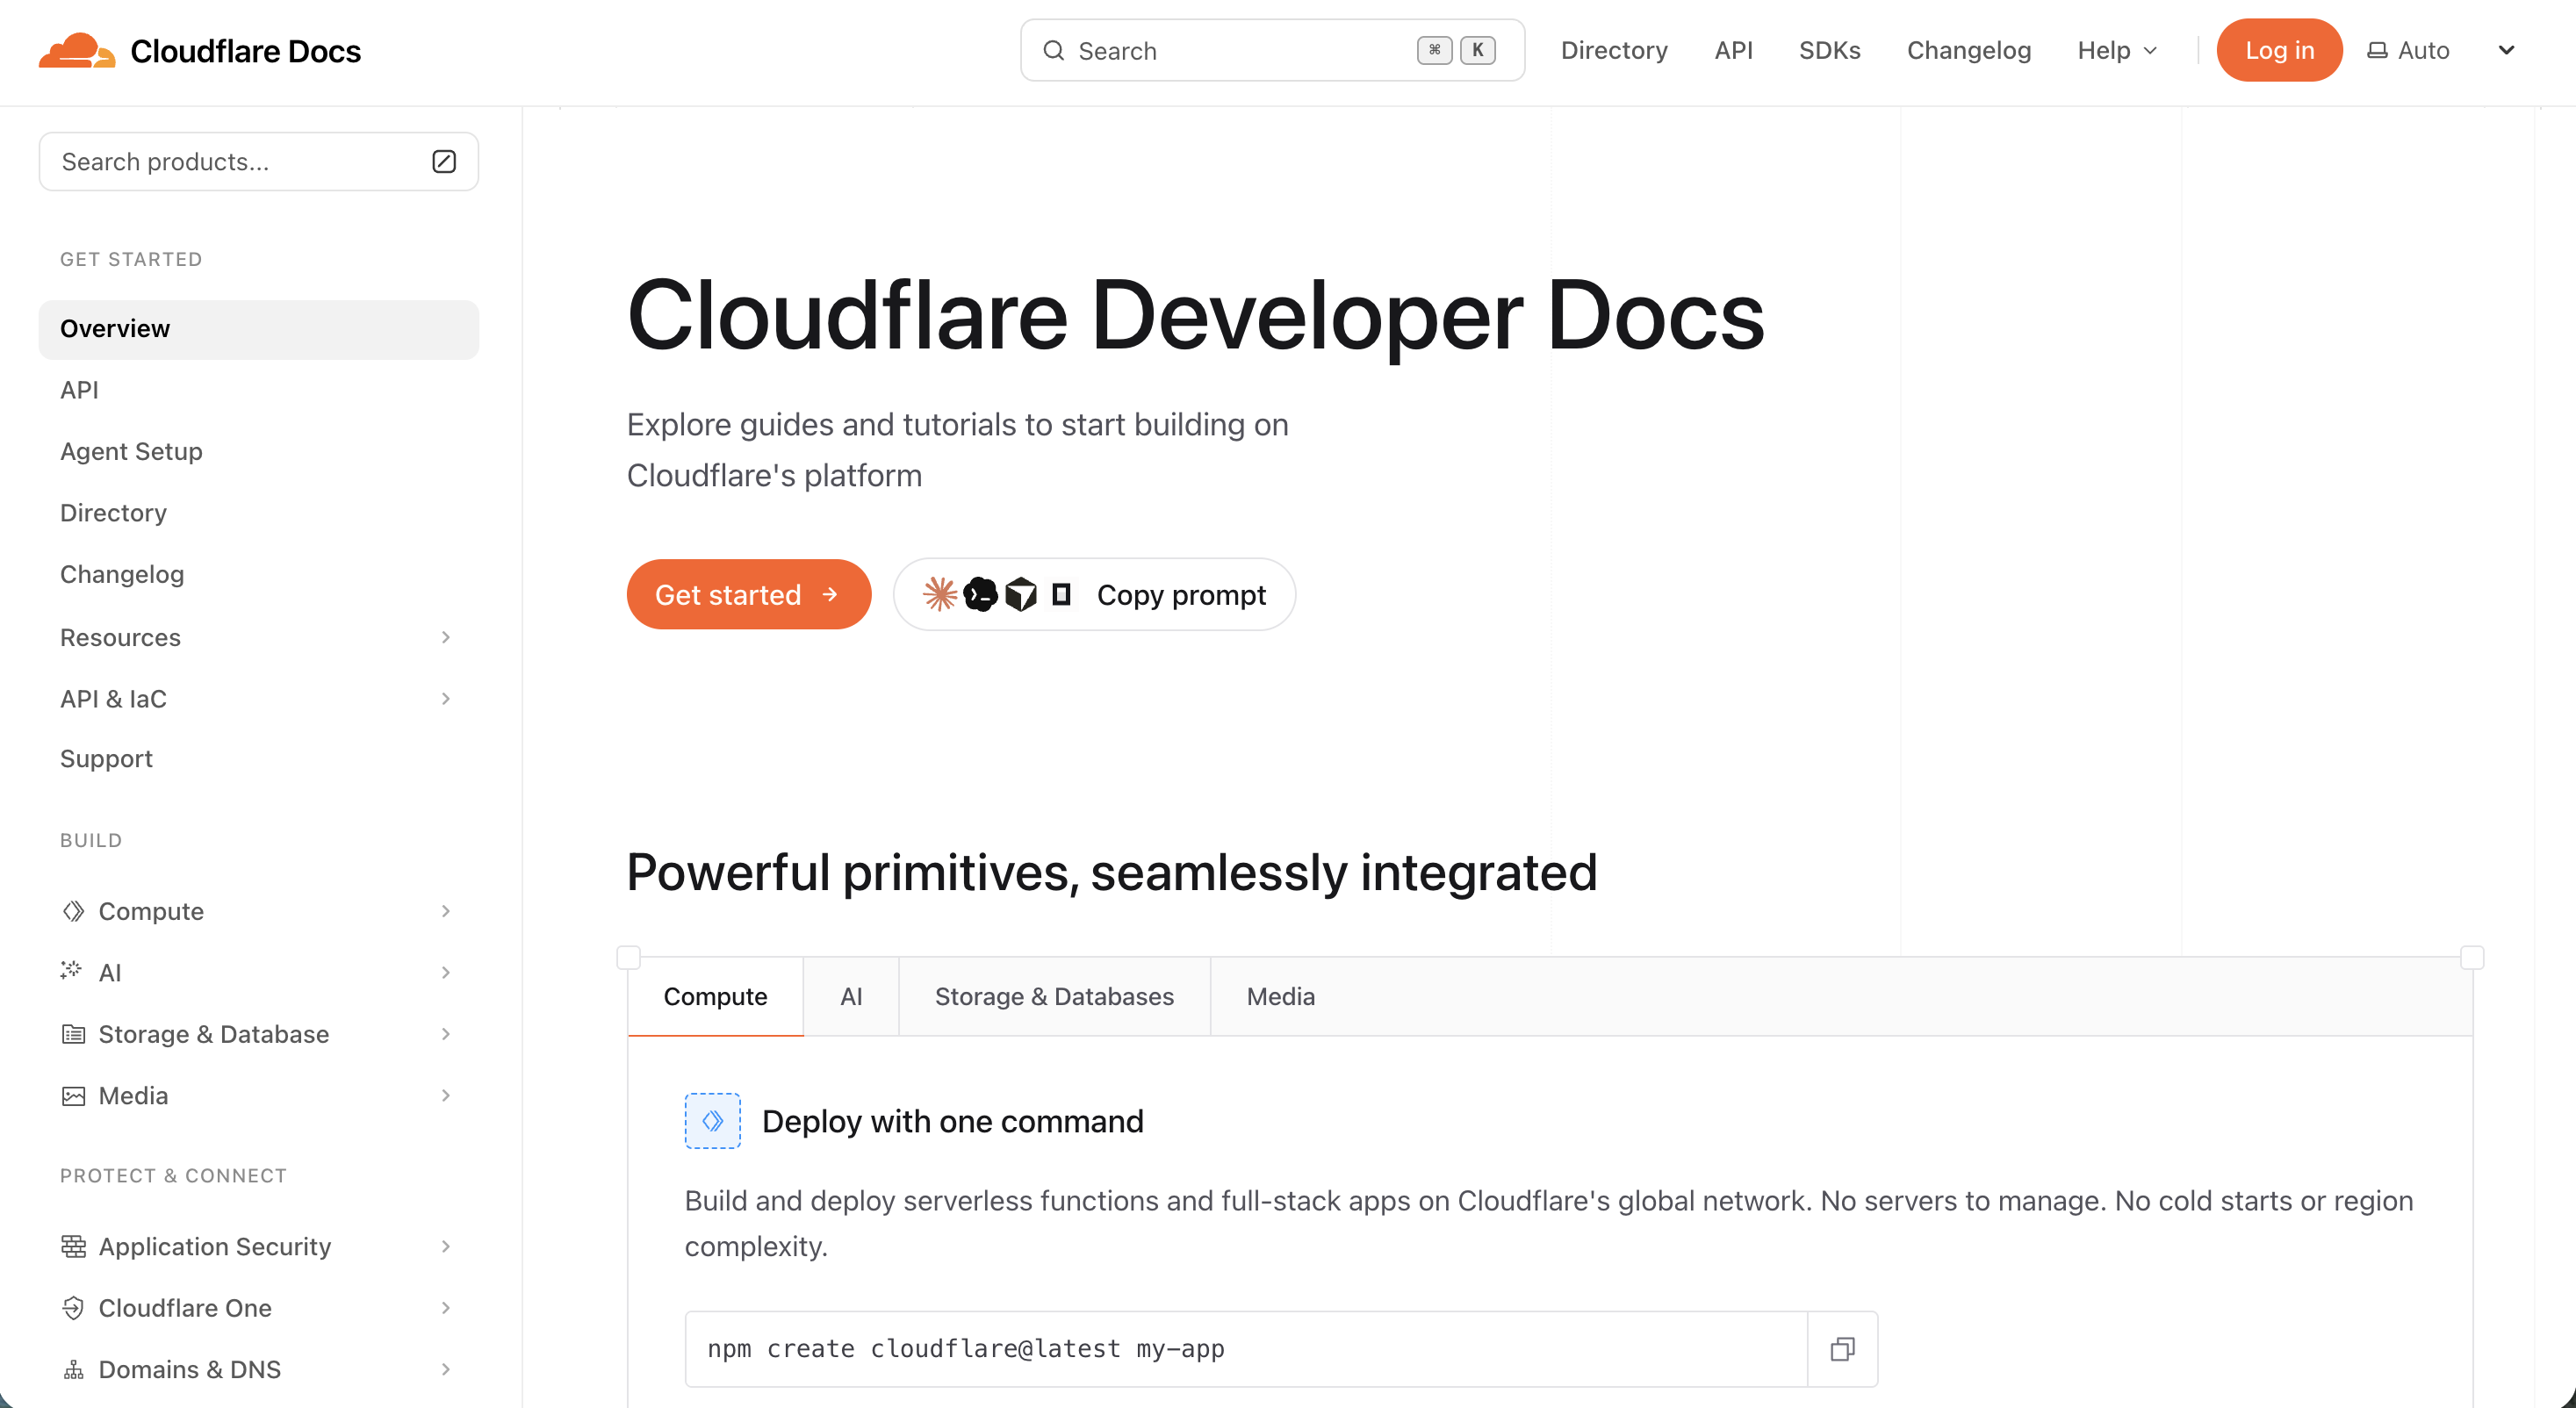
Task: Click the AI sparkles sidebar icon
Action: click(x=71, y=970)
